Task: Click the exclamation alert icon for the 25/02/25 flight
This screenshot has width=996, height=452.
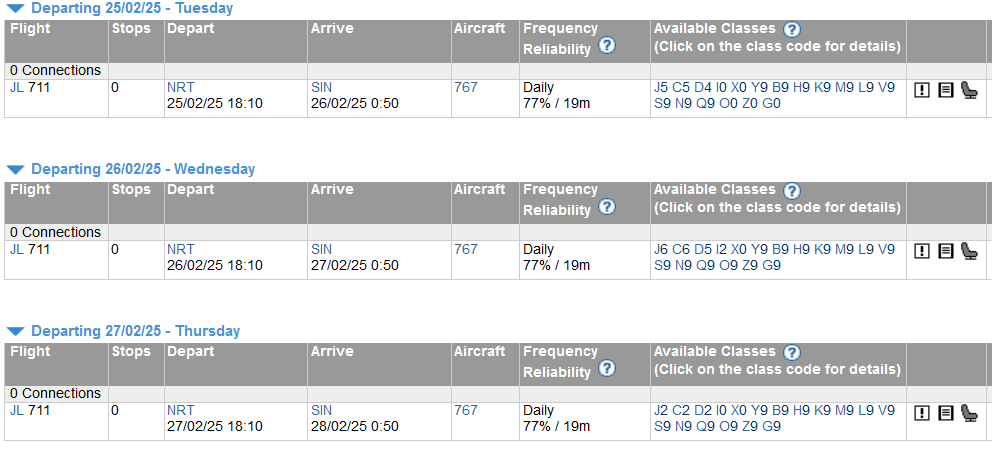Action: (x=922, y=90)
